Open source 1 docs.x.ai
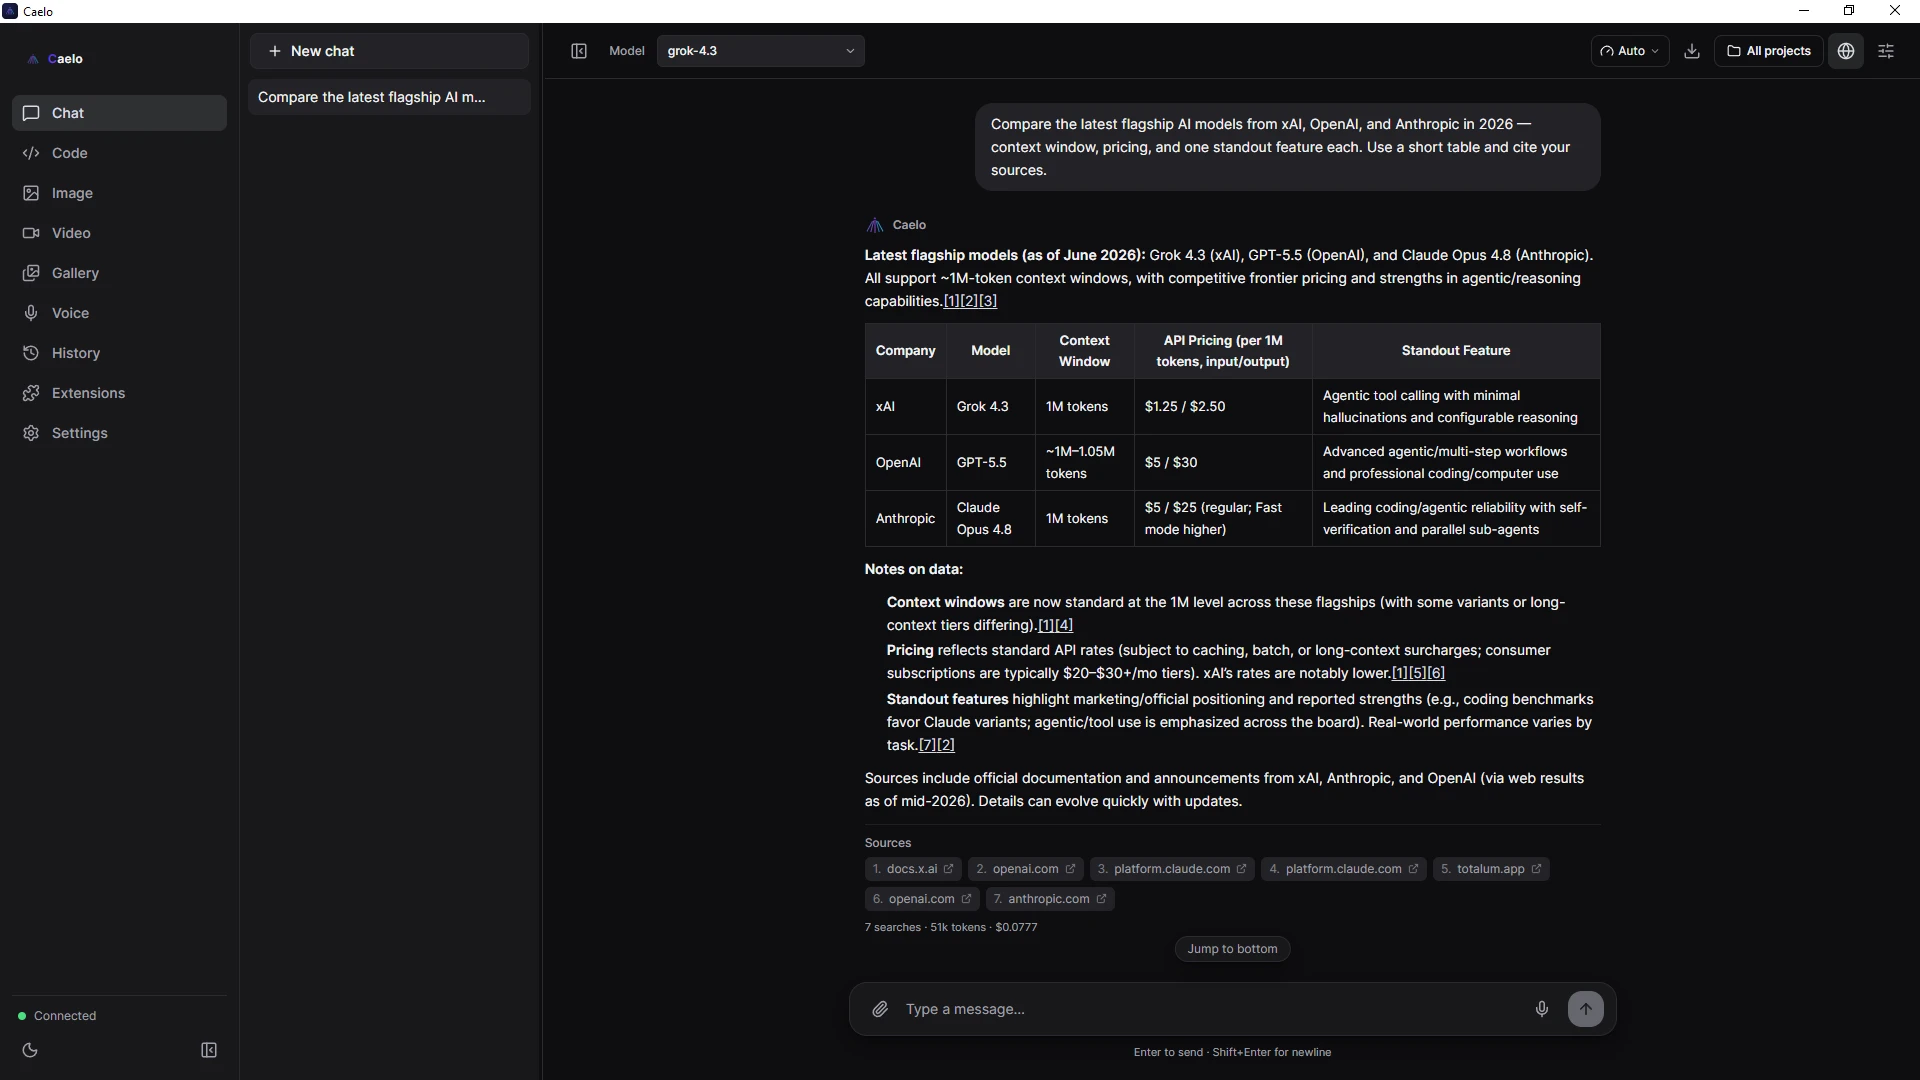This screenshot has height=1080, width=1920. [913, 869]
